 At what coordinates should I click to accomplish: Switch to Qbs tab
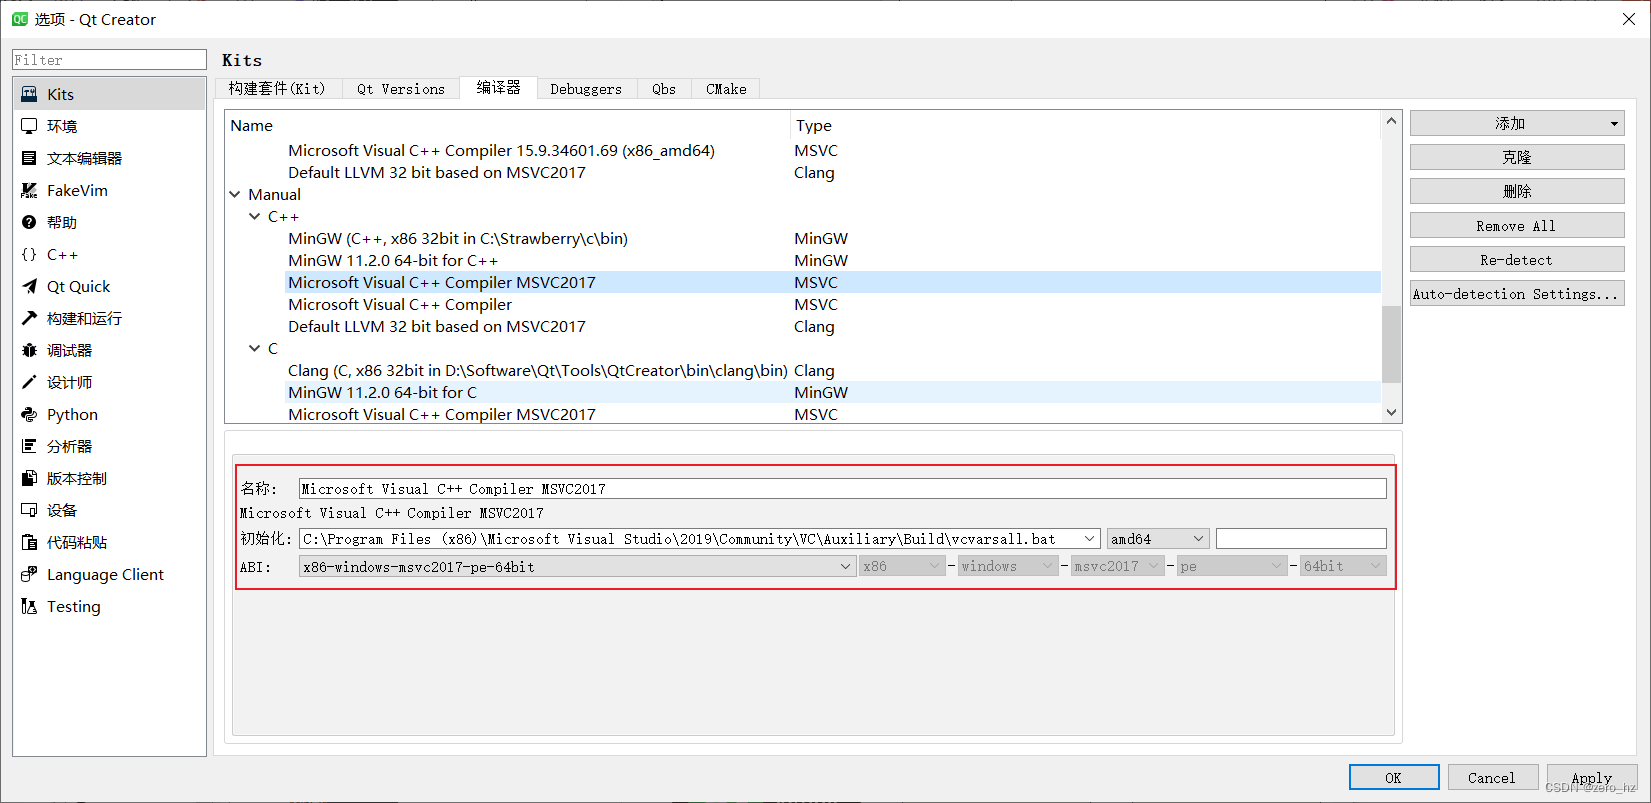pos(664,89)
